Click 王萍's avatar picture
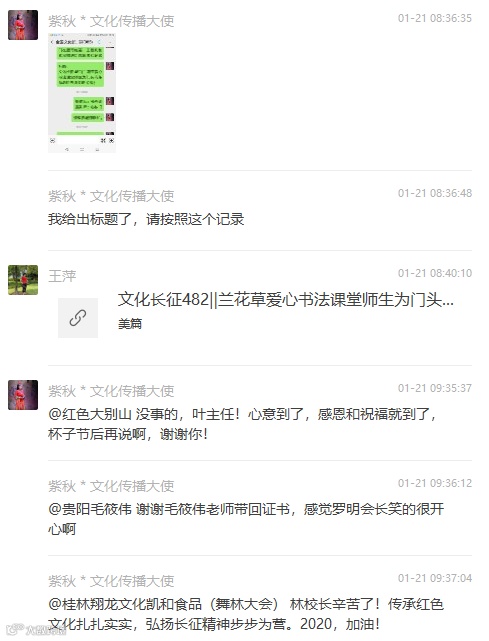The image size is (489, 641). click(23, 280)
